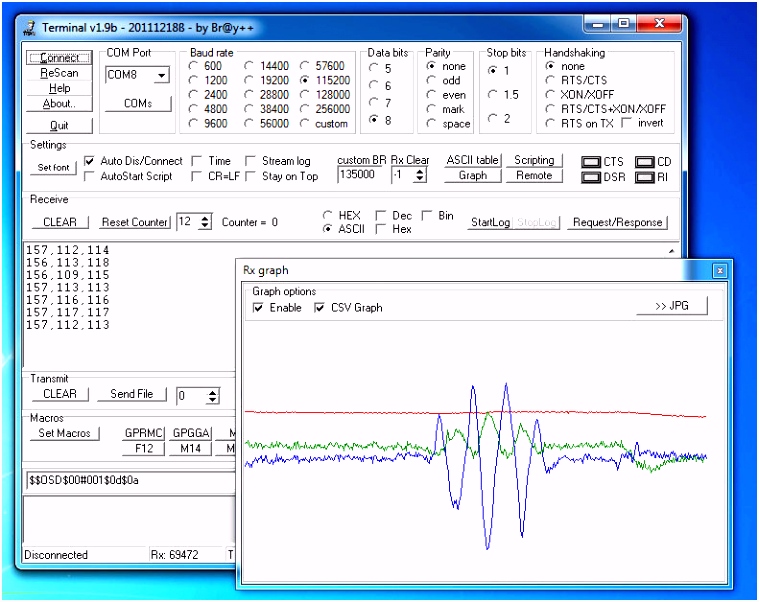Click the M14 macro button
This screenshot has width=759, height=602.
point(191,449)
